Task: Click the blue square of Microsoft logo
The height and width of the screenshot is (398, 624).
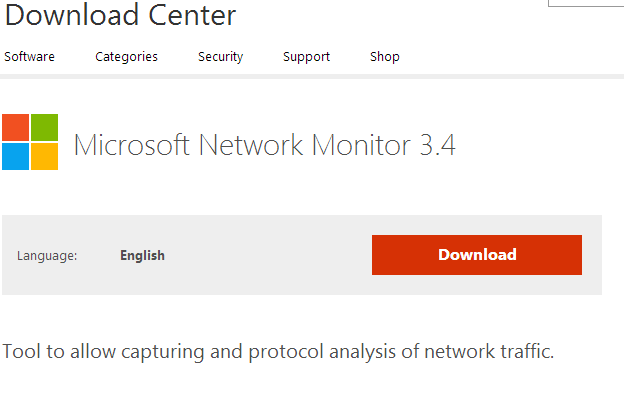Action: coord(16,156)
